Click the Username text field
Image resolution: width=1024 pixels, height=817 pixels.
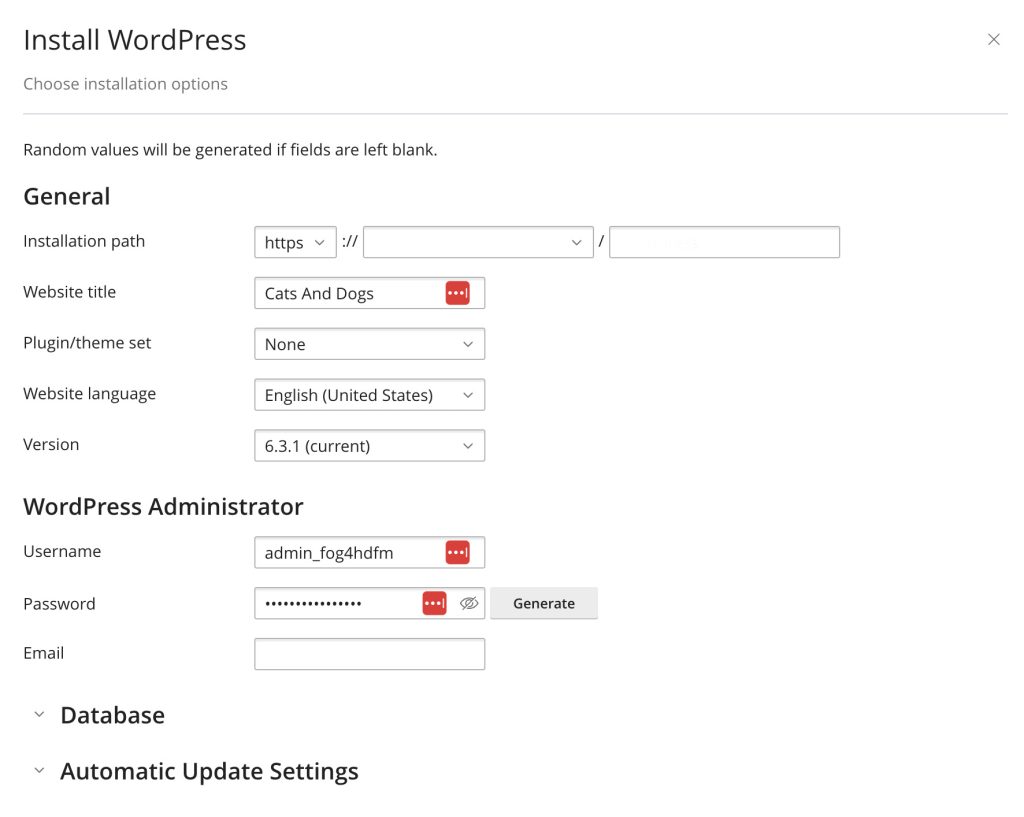345,552
